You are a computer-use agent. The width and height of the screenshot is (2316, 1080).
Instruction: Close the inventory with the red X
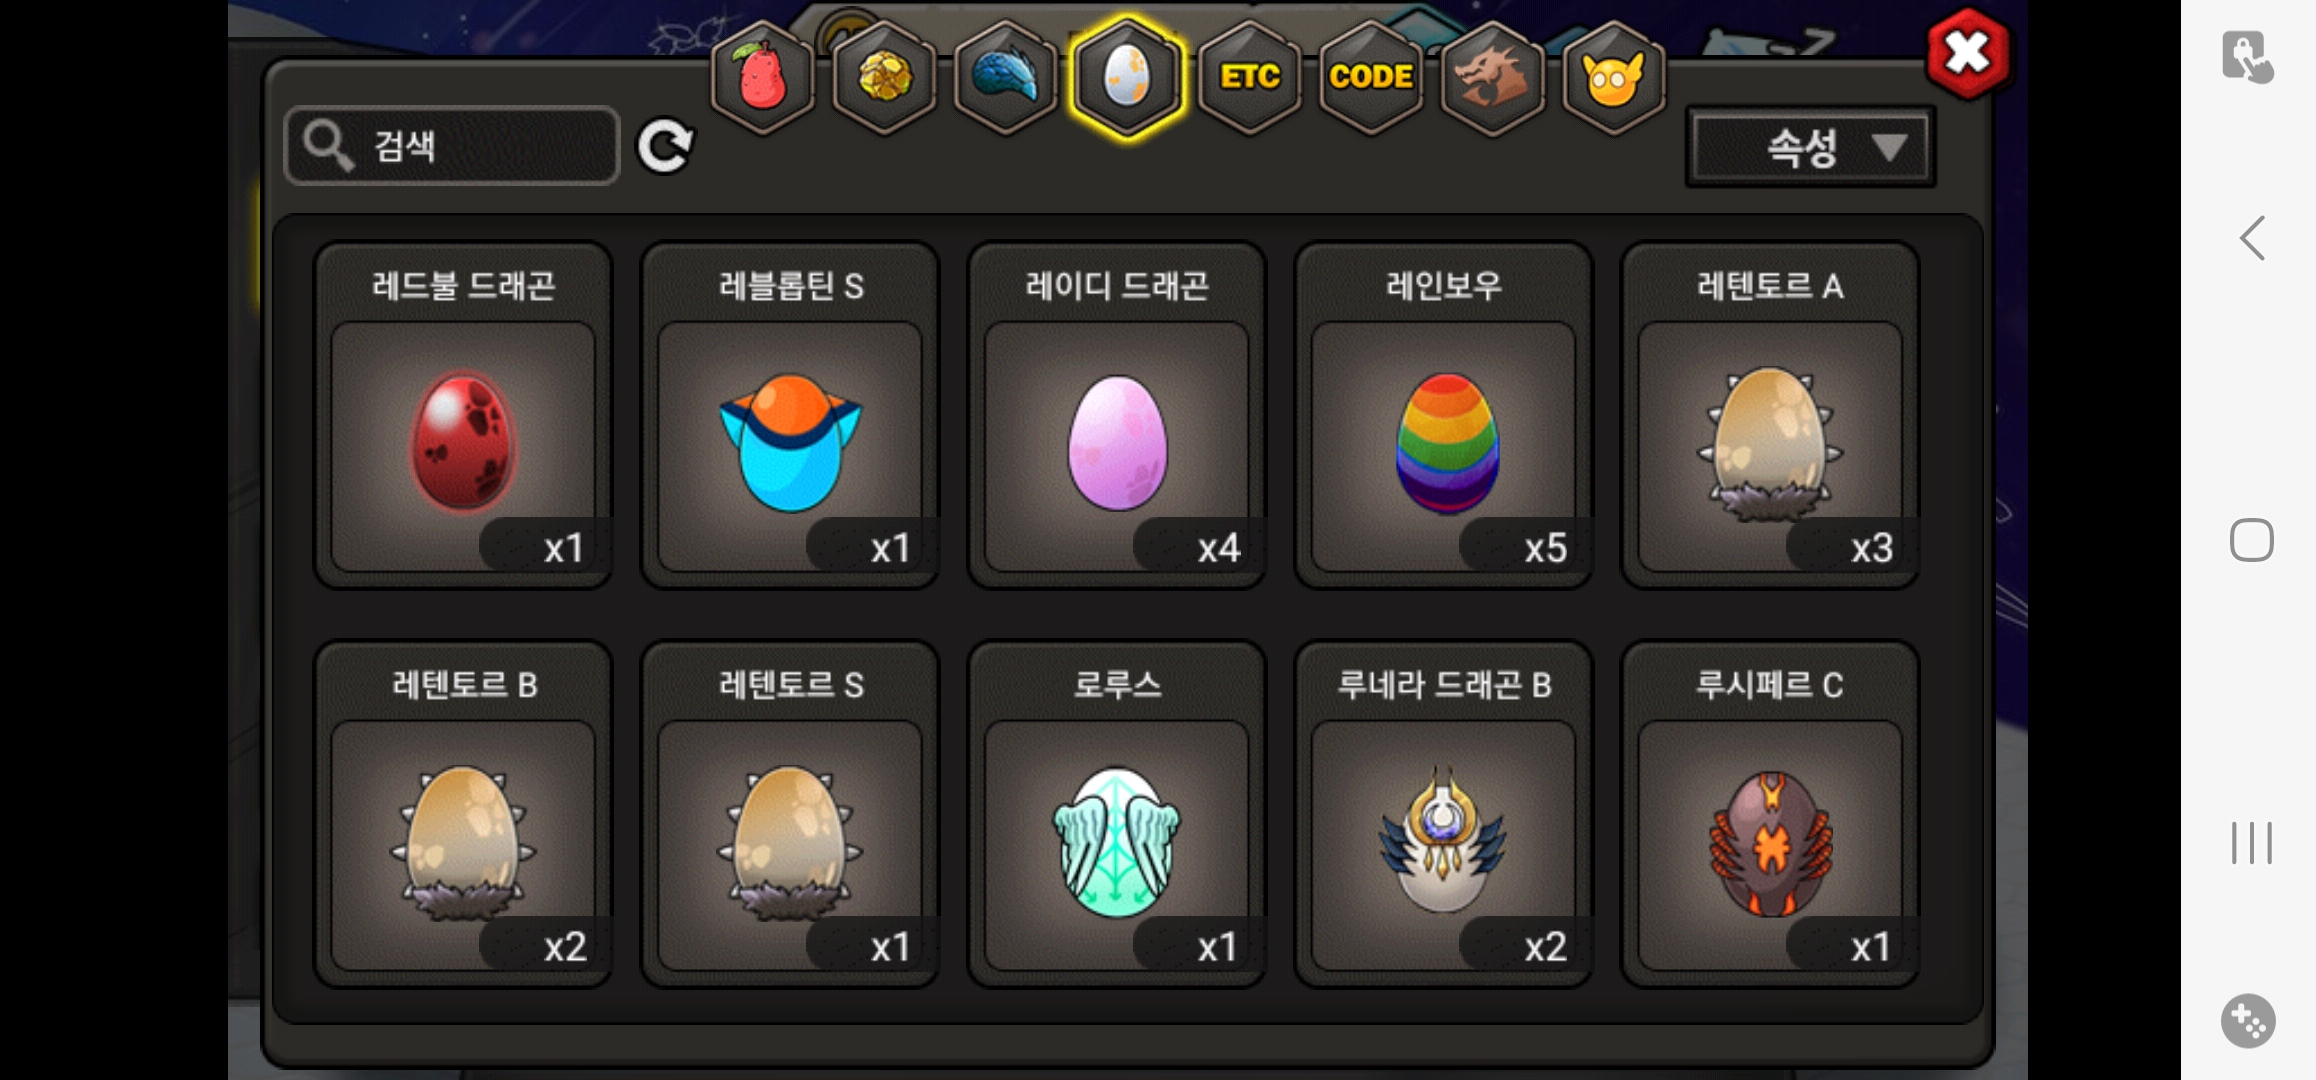pos(1967,53)
